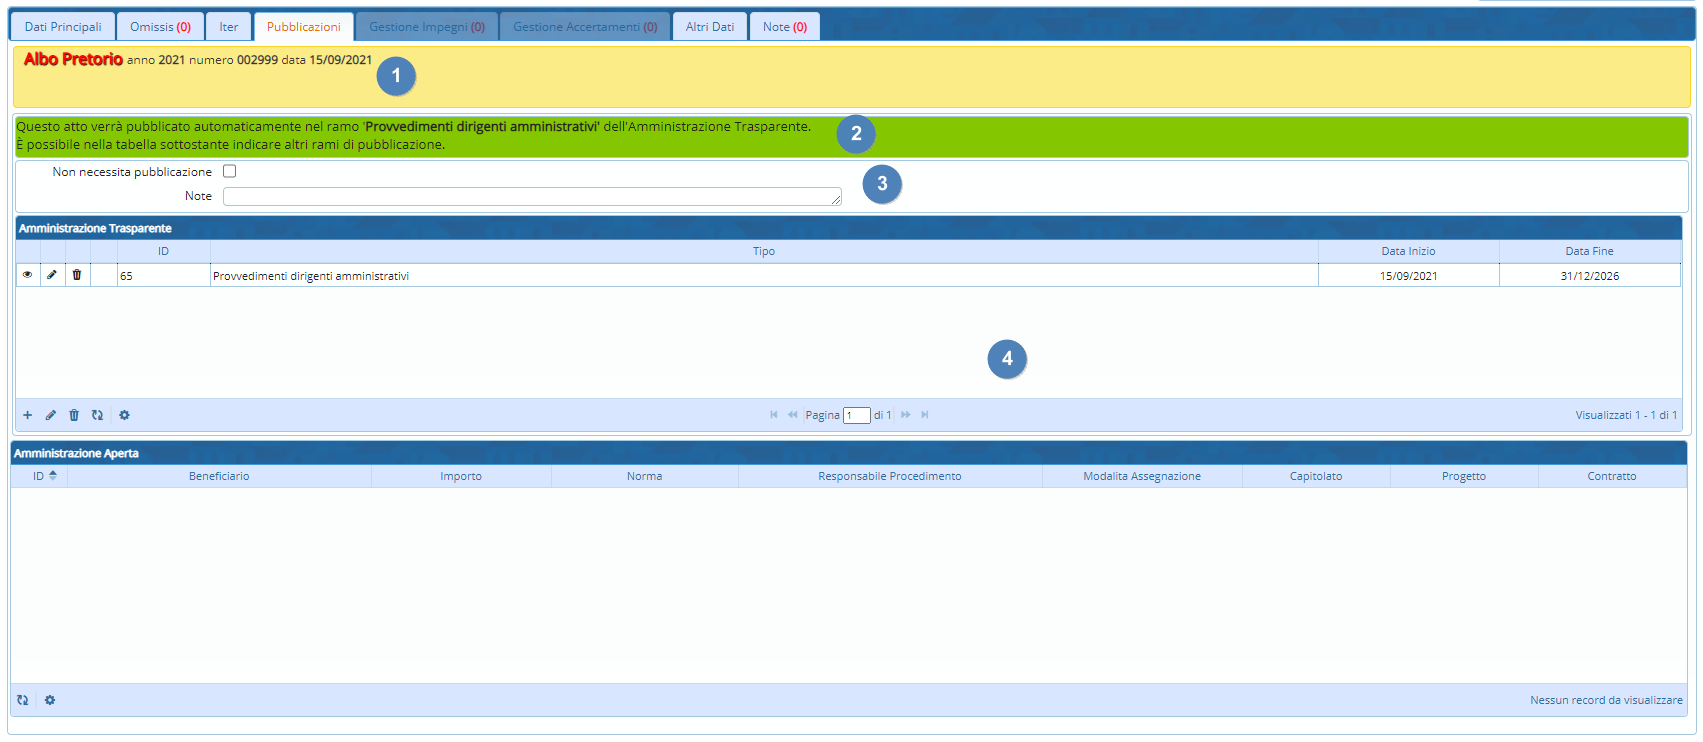The width and height of the screenshot is (1703, 742).
Task: Sort Amministrazione Aperta by ID column
Action: [40, 476]
